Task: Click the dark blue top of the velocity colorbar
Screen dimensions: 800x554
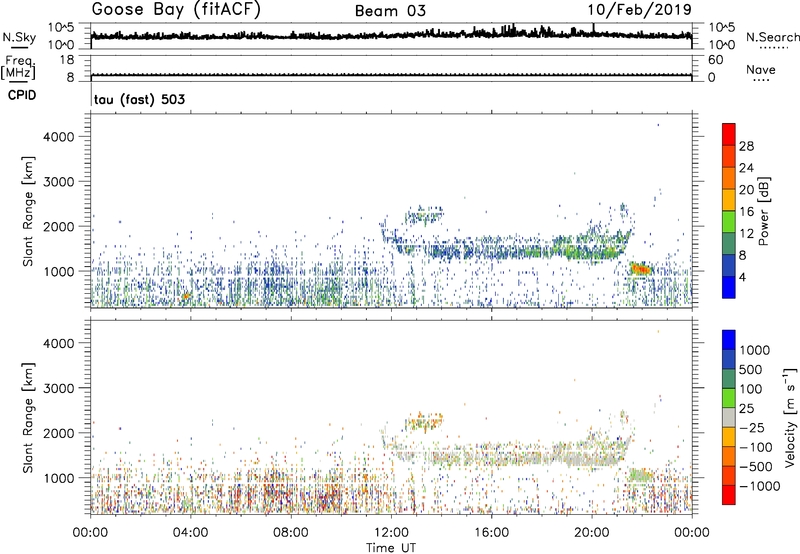Action: pyautogui.click(x=729, y=340)
